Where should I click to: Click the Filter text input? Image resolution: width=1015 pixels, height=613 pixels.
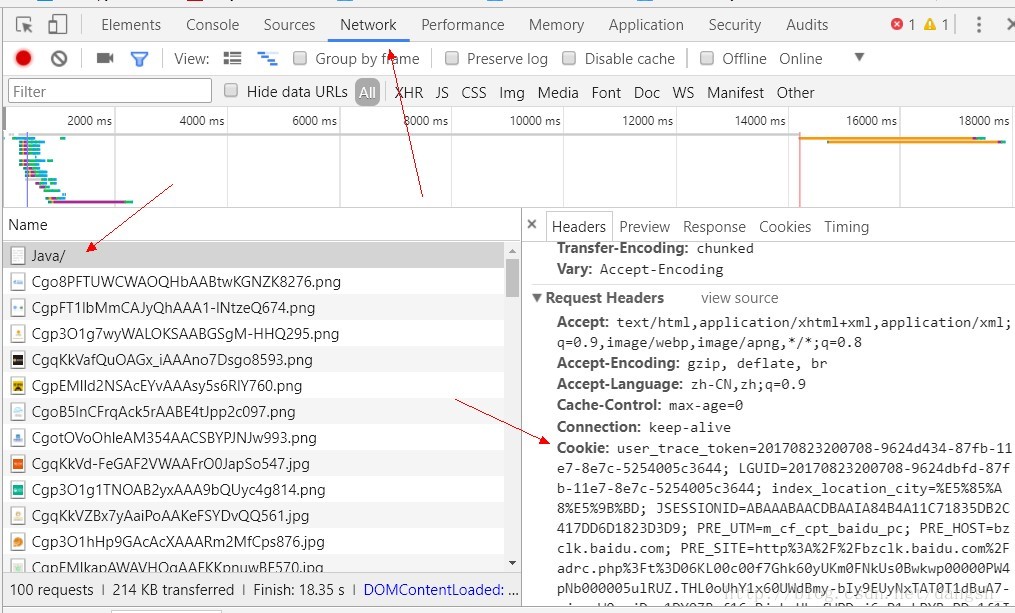pyautogui.click(x=110, y=91)
